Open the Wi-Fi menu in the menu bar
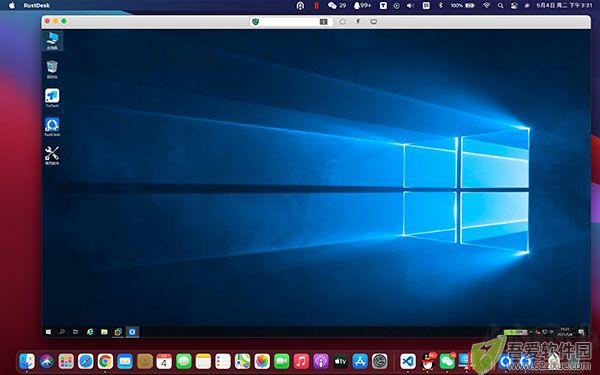This screenshot has height=375, width=600. coord(486,5)
